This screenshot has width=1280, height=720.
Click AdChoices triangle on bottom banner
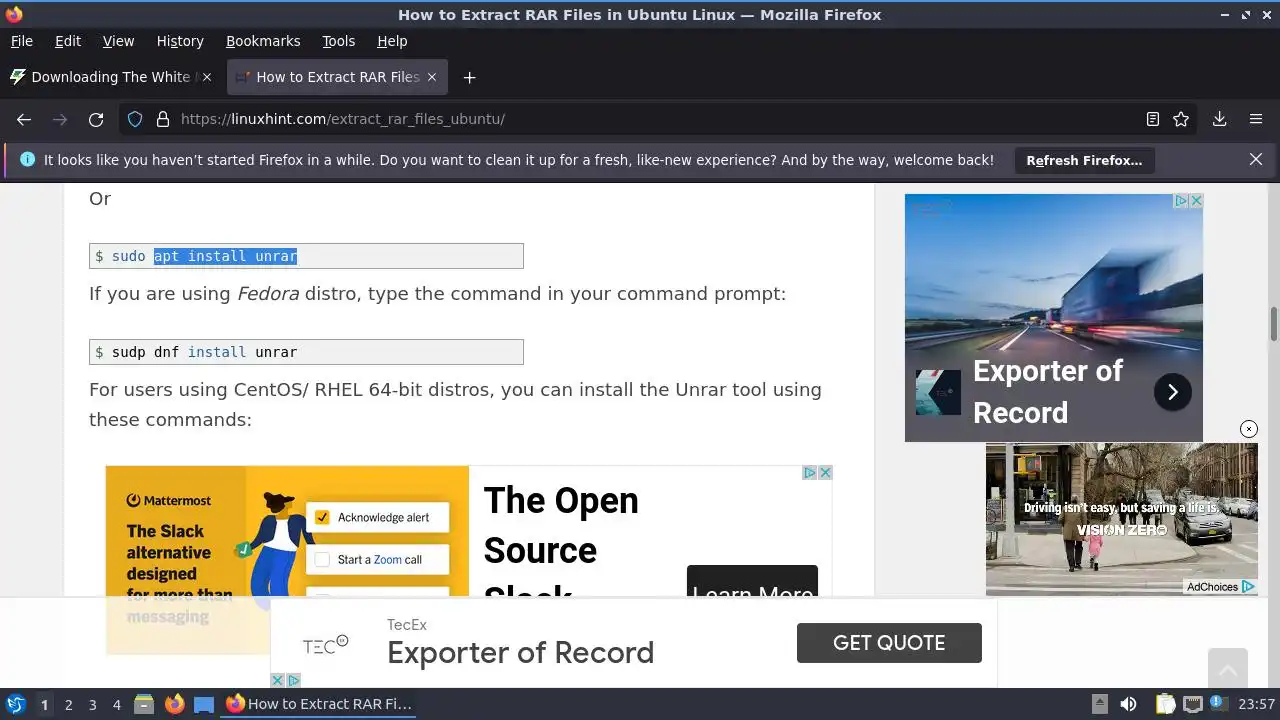pos(294,680)
